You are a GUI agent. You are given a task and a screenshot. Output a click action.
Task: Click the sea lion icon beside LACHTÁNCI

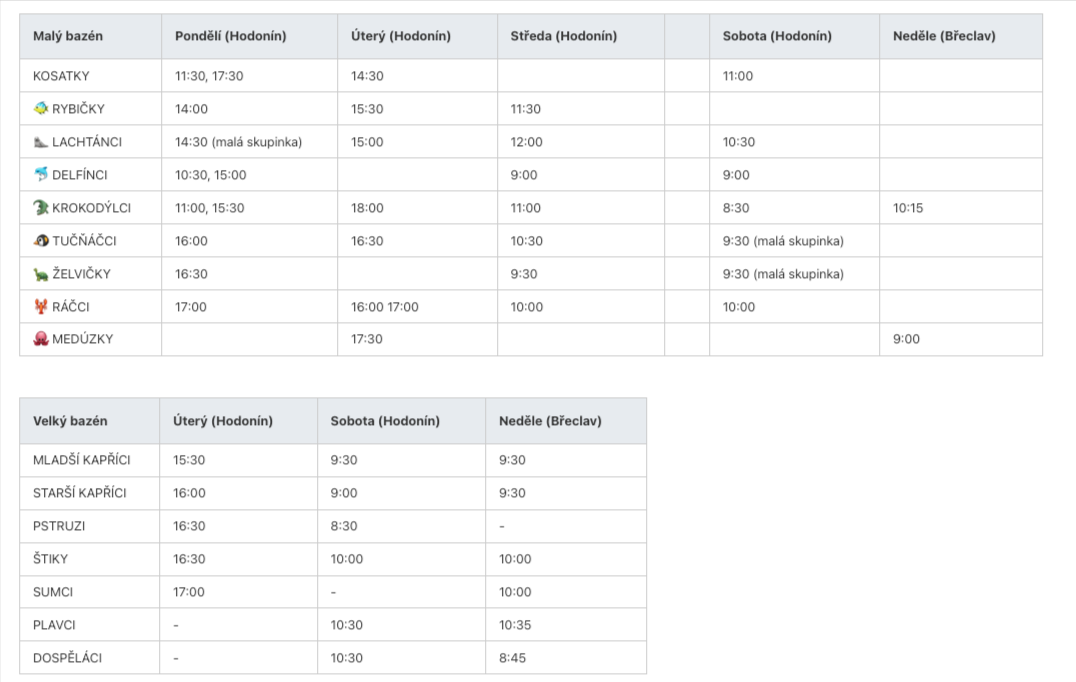[x=41, y=142]
